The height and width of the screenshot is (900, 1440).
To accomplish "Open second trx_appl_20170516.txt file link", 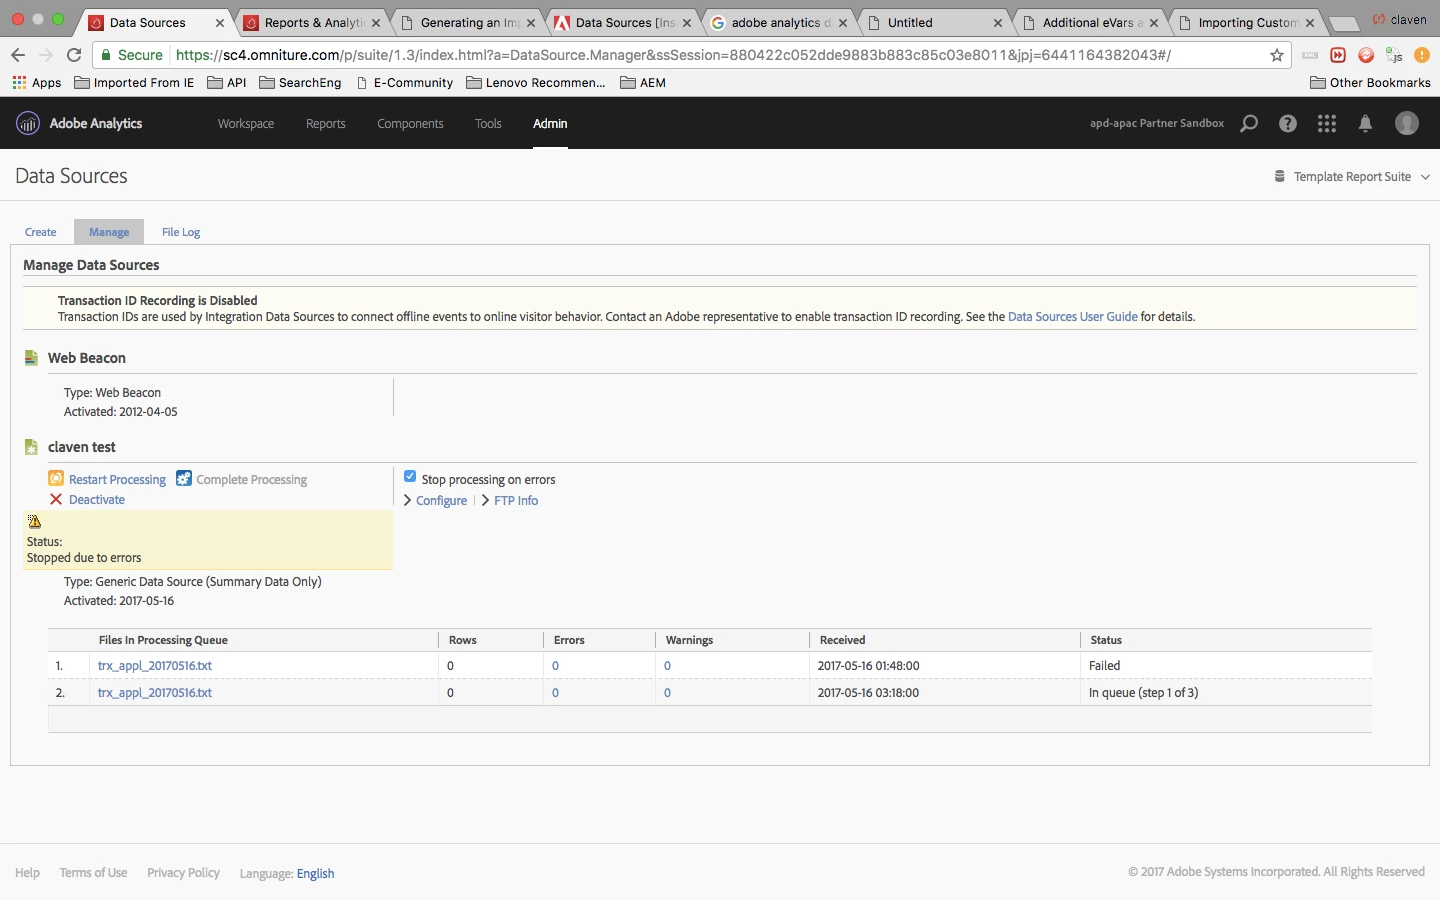I will pyautogui.click(x=155, y=692).
